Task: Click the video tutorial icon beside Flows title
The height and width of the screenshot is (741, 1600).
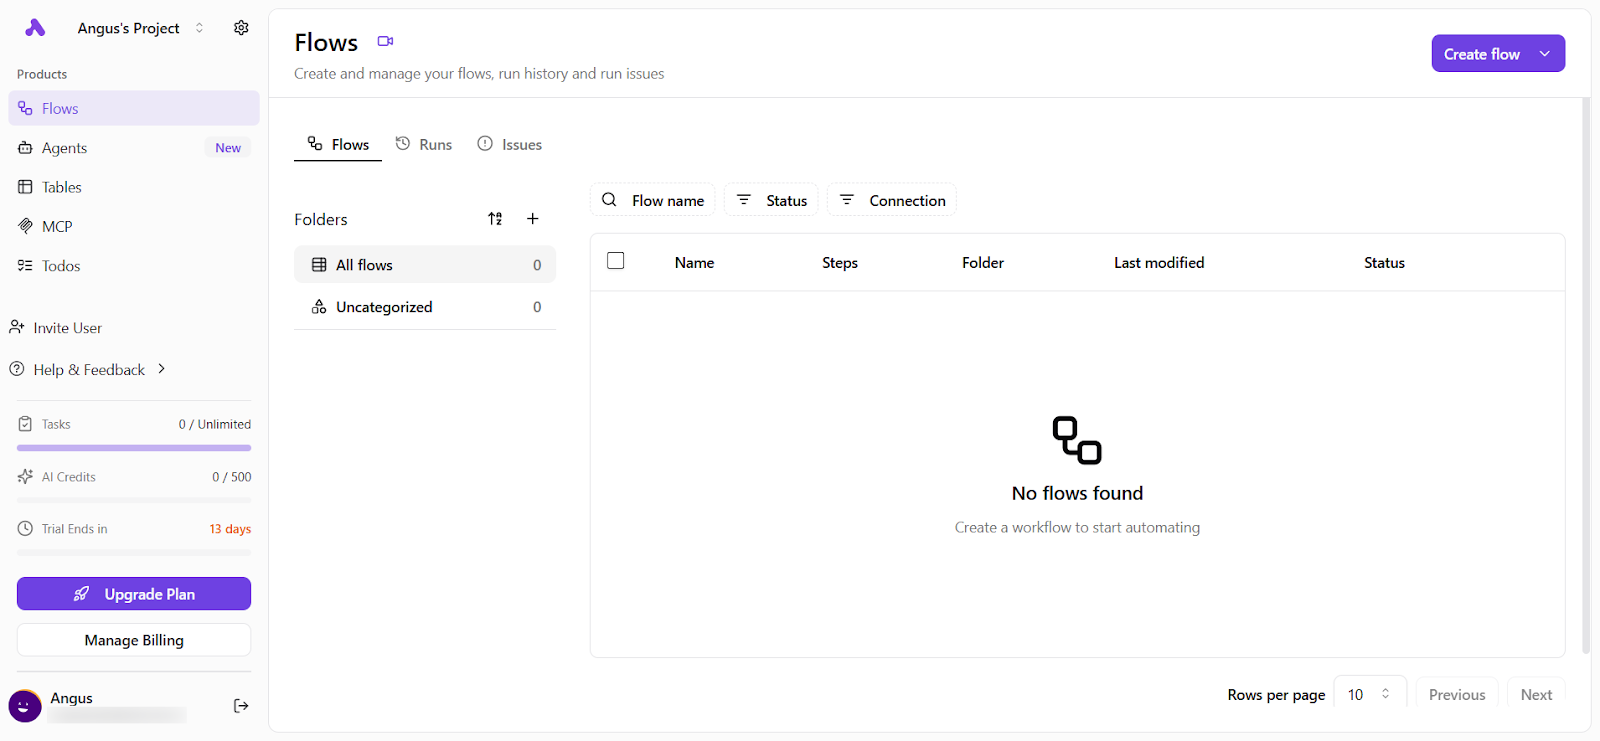Action: click(x=385, y=42)
